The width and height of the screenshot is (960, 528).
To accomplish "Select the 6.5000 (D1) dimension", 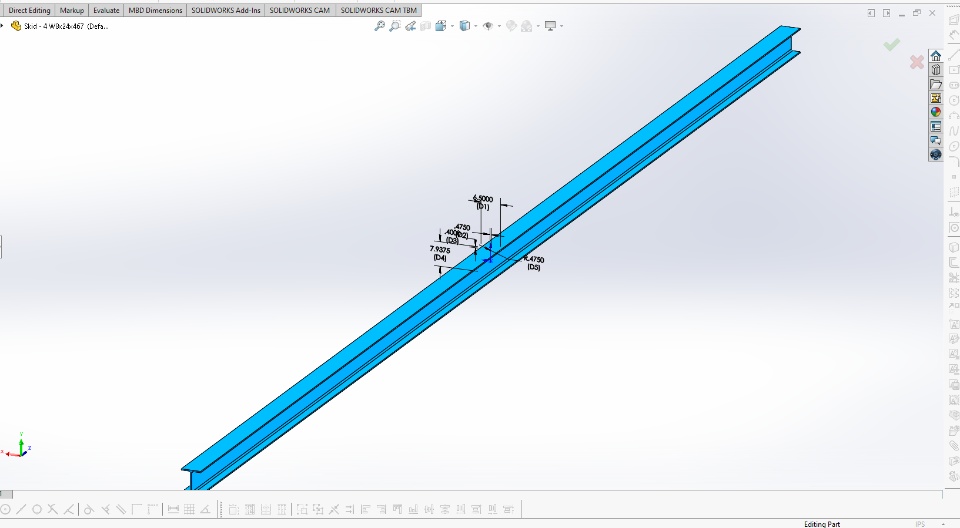I will click(482, 202).
